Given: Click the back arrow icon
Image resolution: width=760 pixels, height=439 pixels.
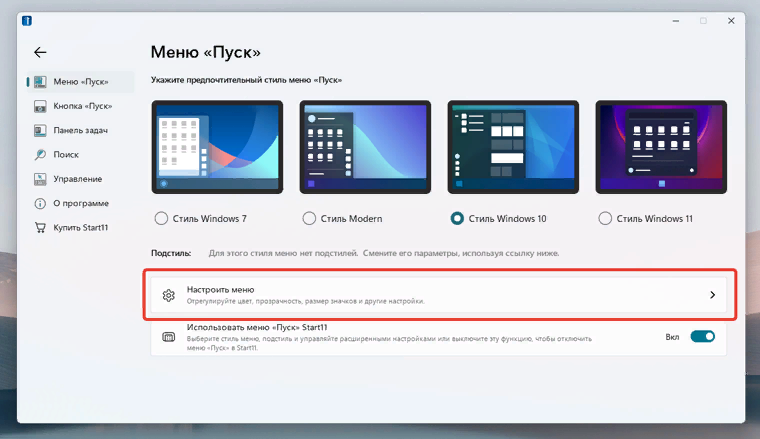Looking at the screenshot, I should tap(40, 52).
